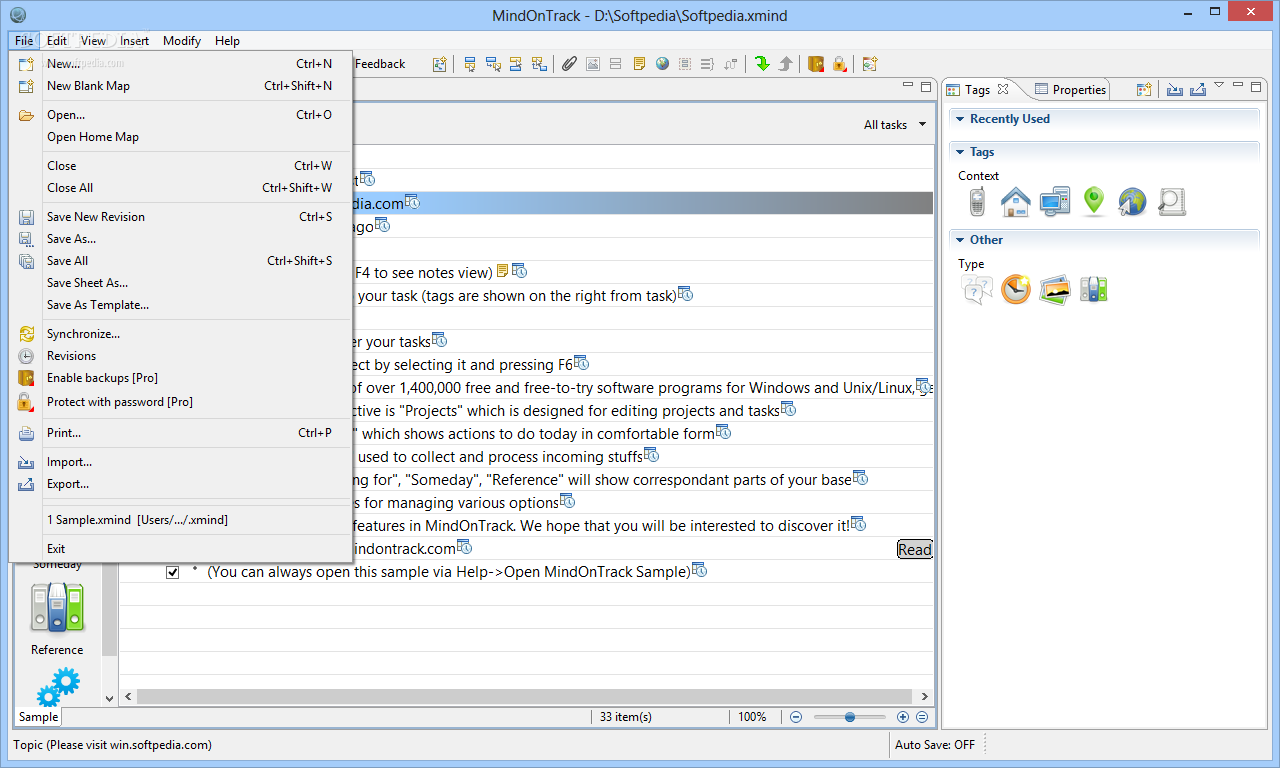The width and height of the screenshot is (1280, 768).
Task: Click Exit in File menu
Action: tap(181, 549)
